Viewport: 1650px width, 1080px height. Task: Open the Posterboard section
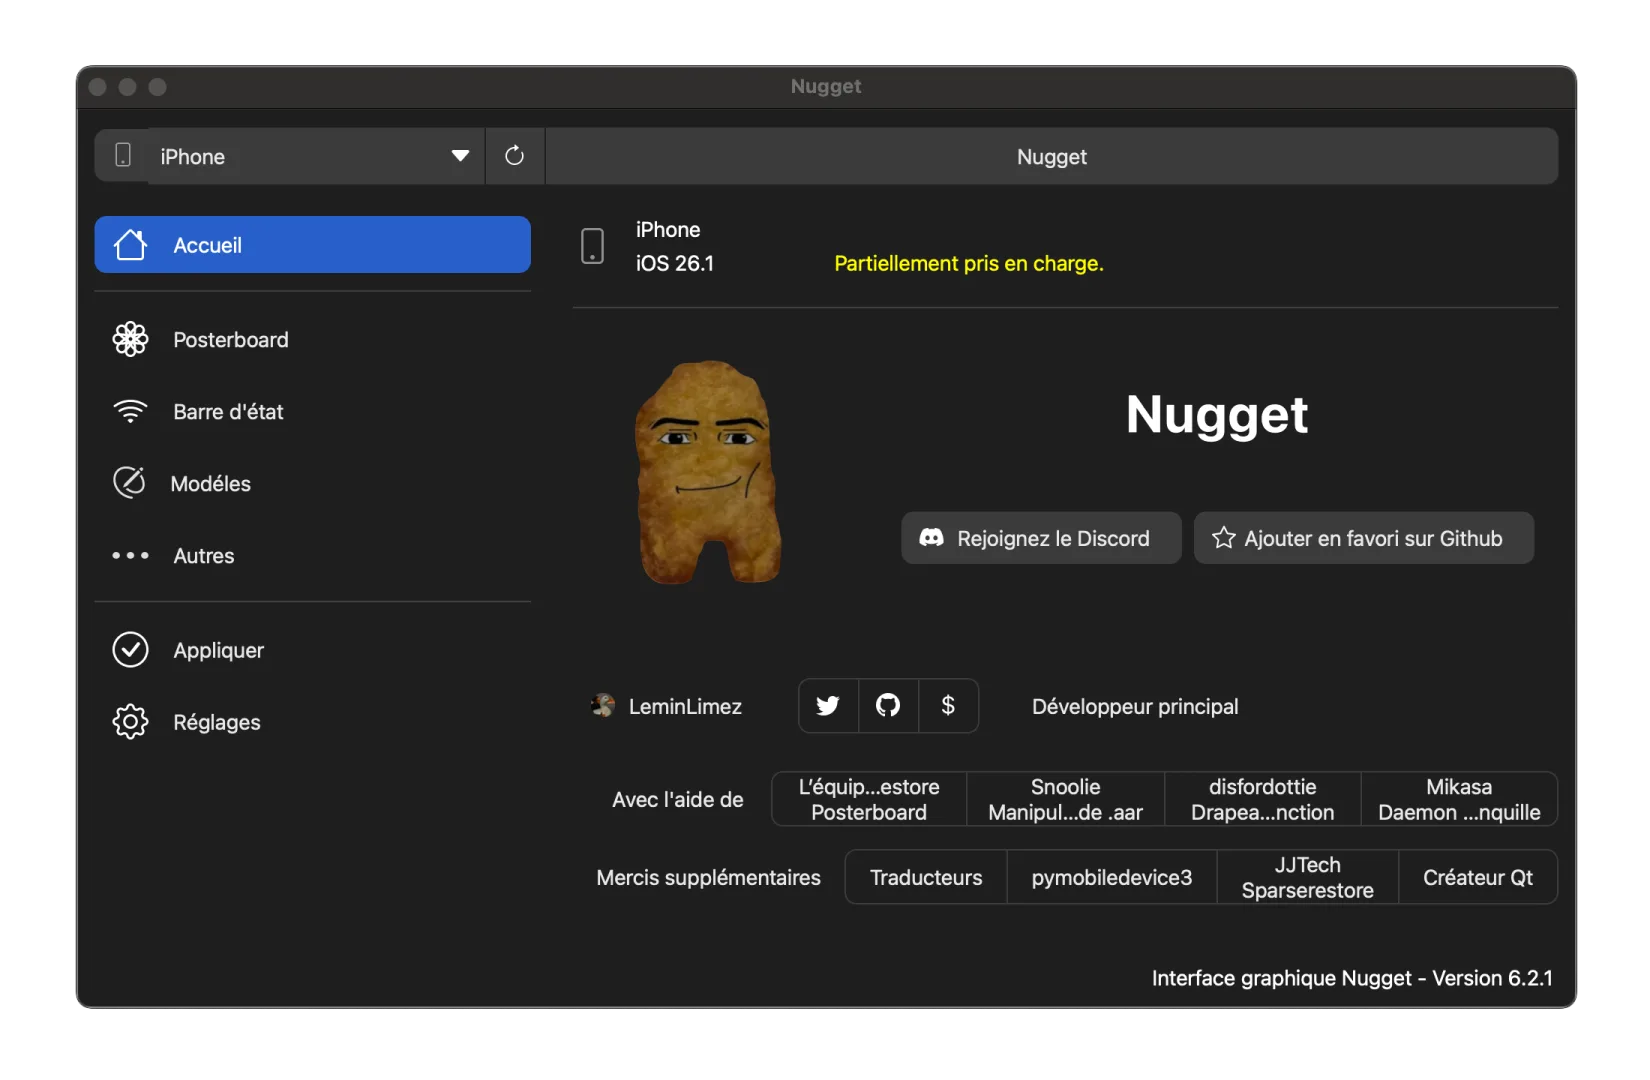pyautogui.click(x=312, y=340)
